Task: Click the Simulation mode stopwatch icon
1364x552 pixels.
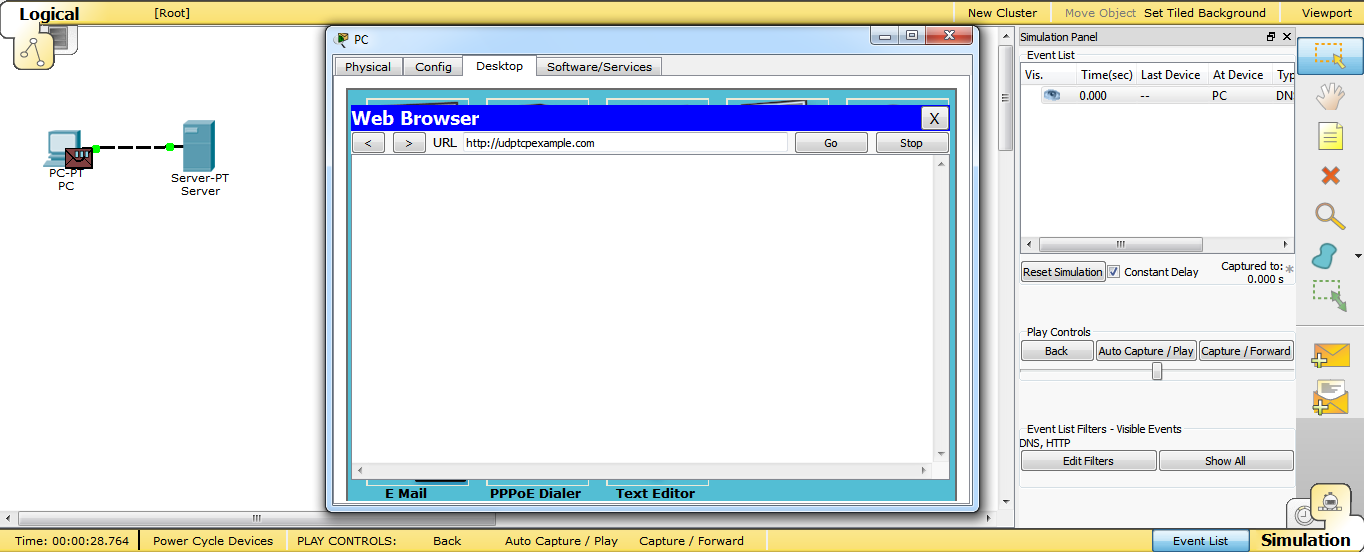Action: tap(1330, 501)
